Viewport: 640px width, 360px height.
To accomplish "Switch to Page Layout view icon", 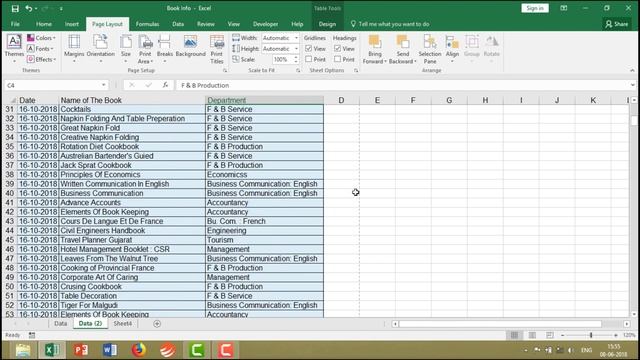I will [532, 335].
